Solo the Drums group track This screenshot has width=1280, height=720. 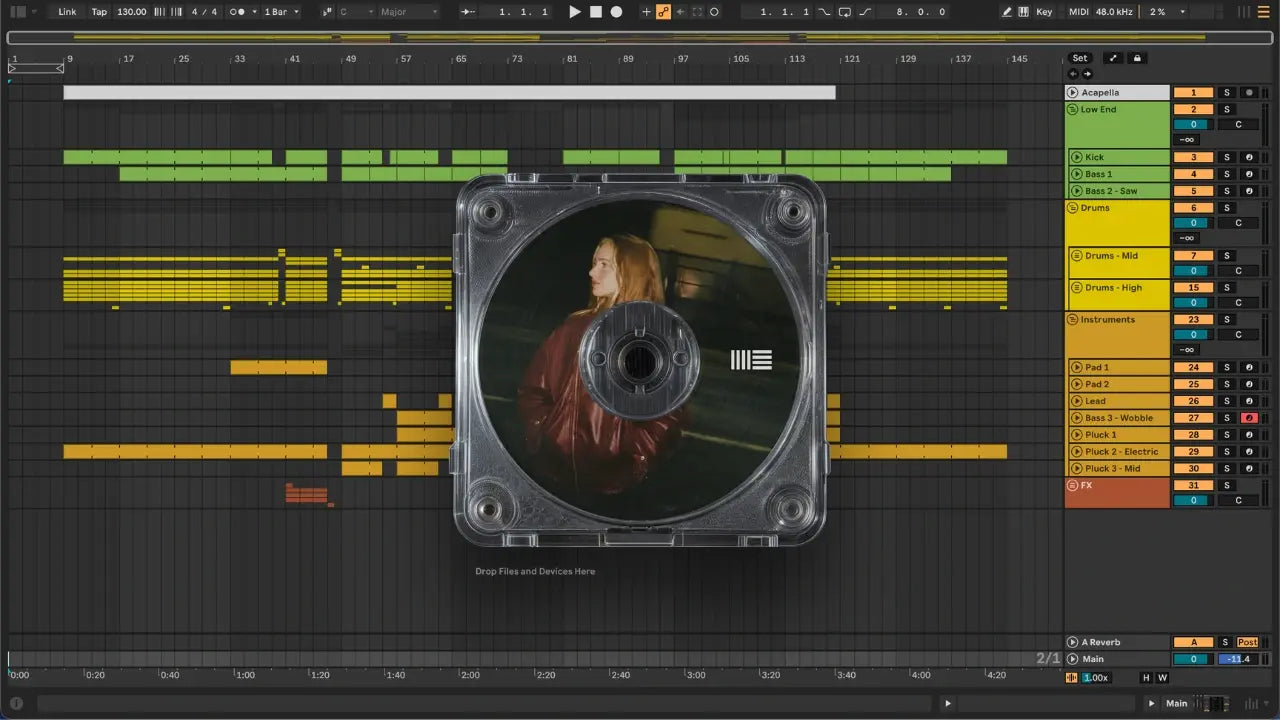coord(1227,208)
